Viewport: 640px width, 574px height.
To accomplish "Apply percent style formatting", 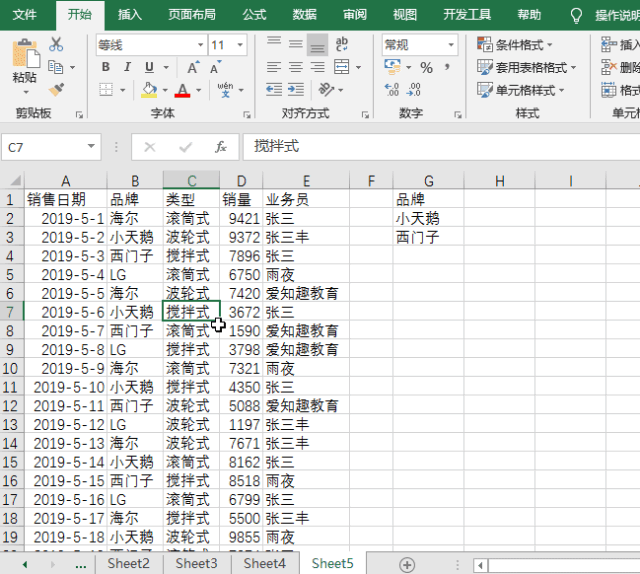I will tap(427, 67).
